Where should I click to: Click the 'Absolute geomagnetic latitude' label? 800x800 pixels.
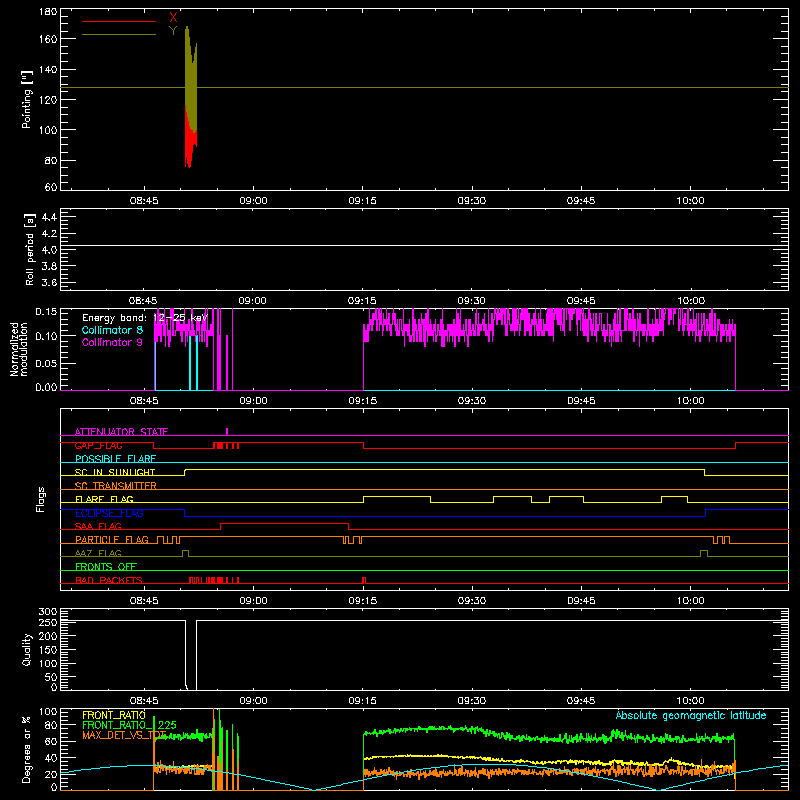[x=691, y=715]
